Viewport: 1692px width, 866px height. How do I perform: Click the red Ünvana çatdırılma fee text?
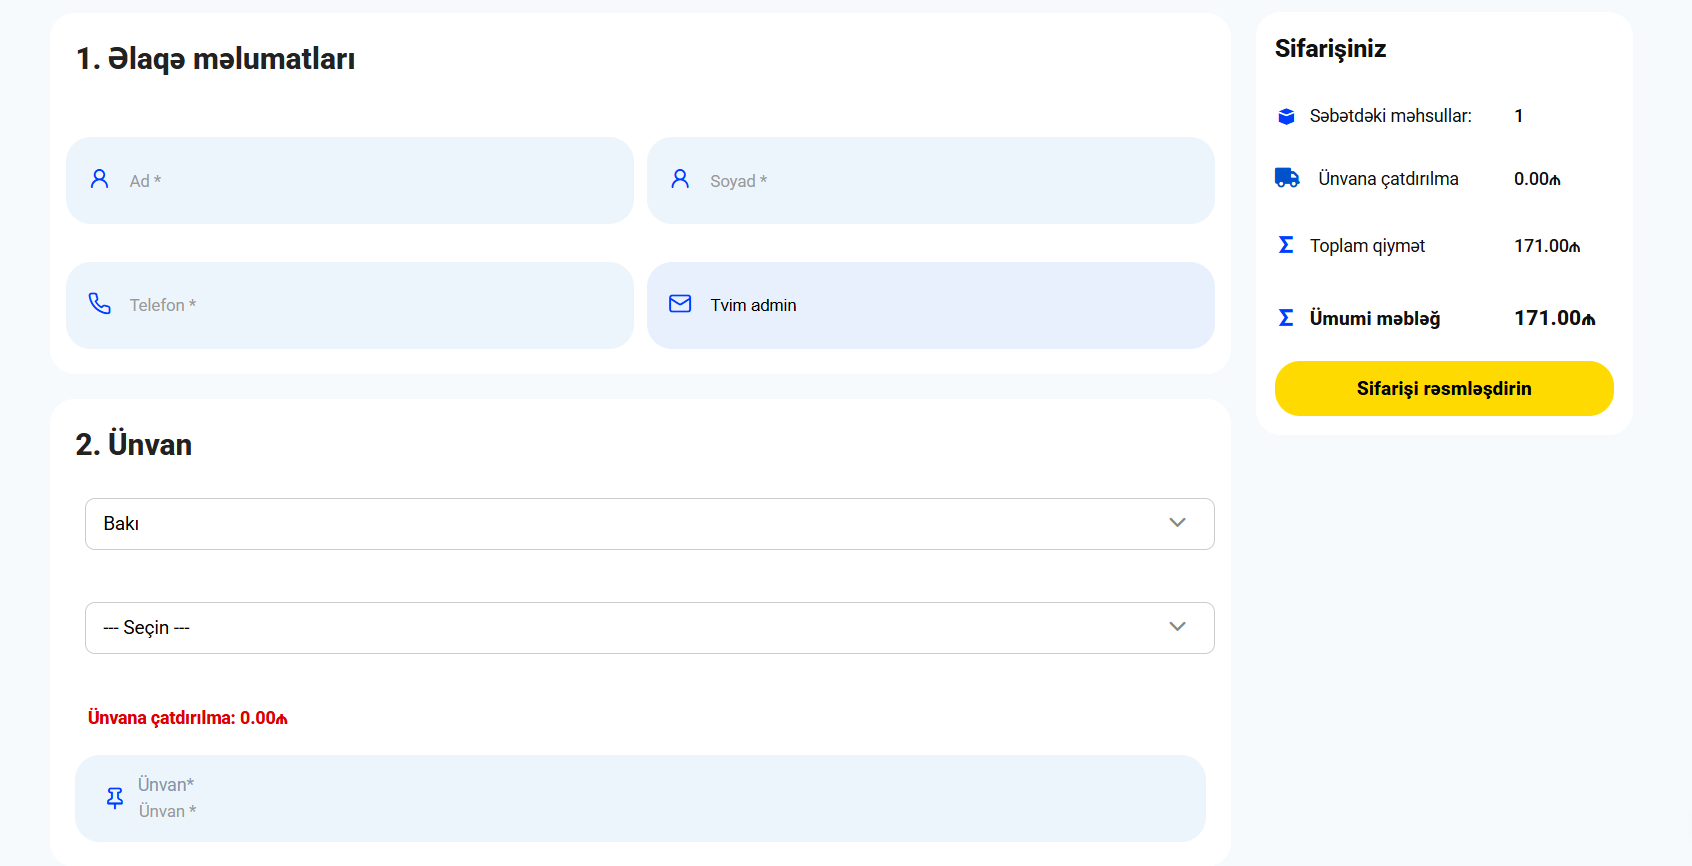188,718
